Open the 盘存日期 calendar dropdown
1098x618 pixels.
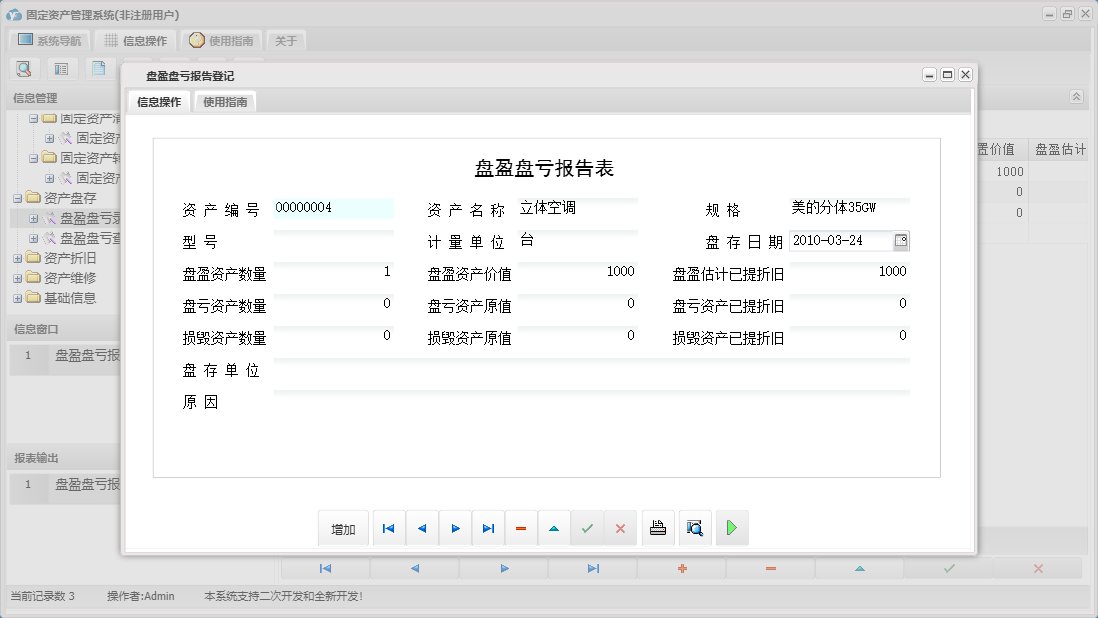tap(902, 240)
